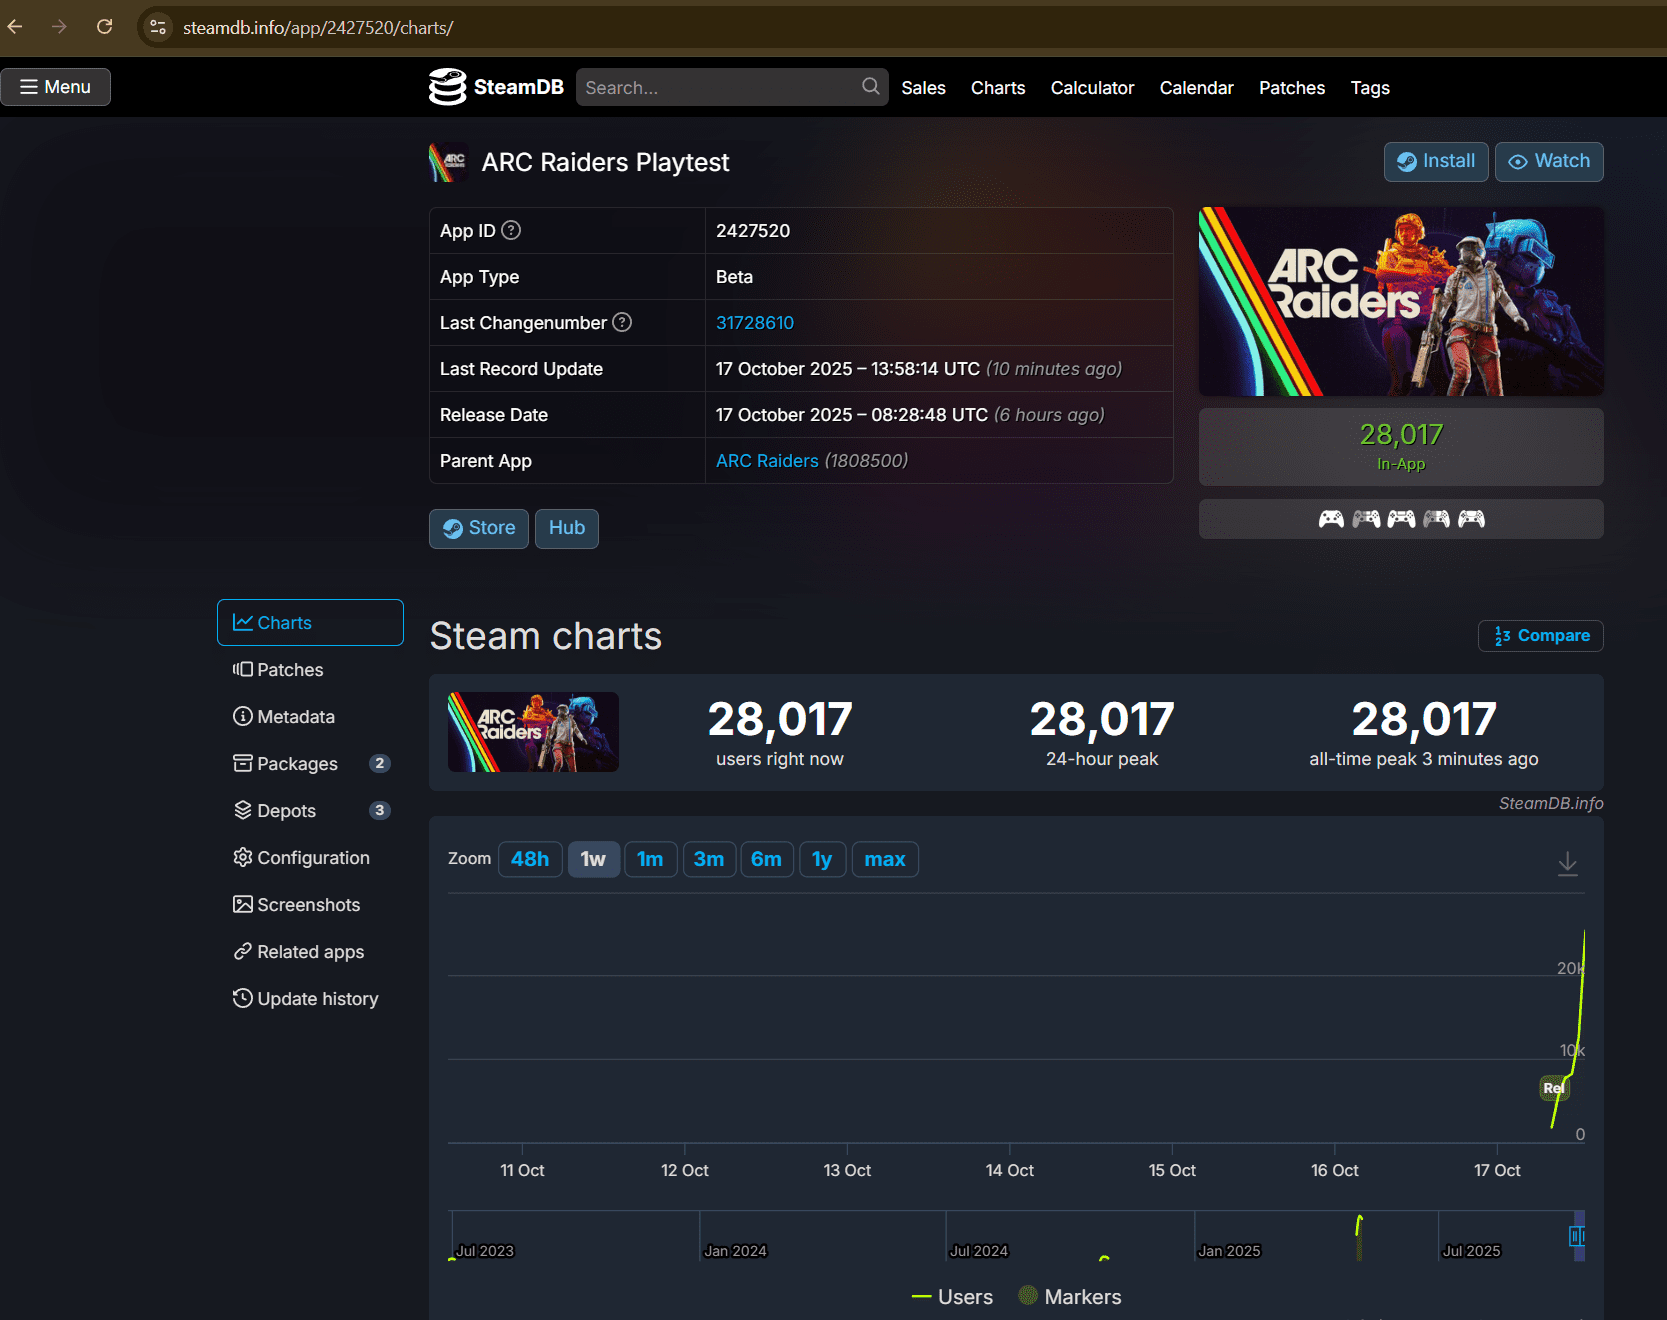Viewport: 1667px width, 1320px height.
Task: Click the Rel marker on the chart
Action: 1554,1088
